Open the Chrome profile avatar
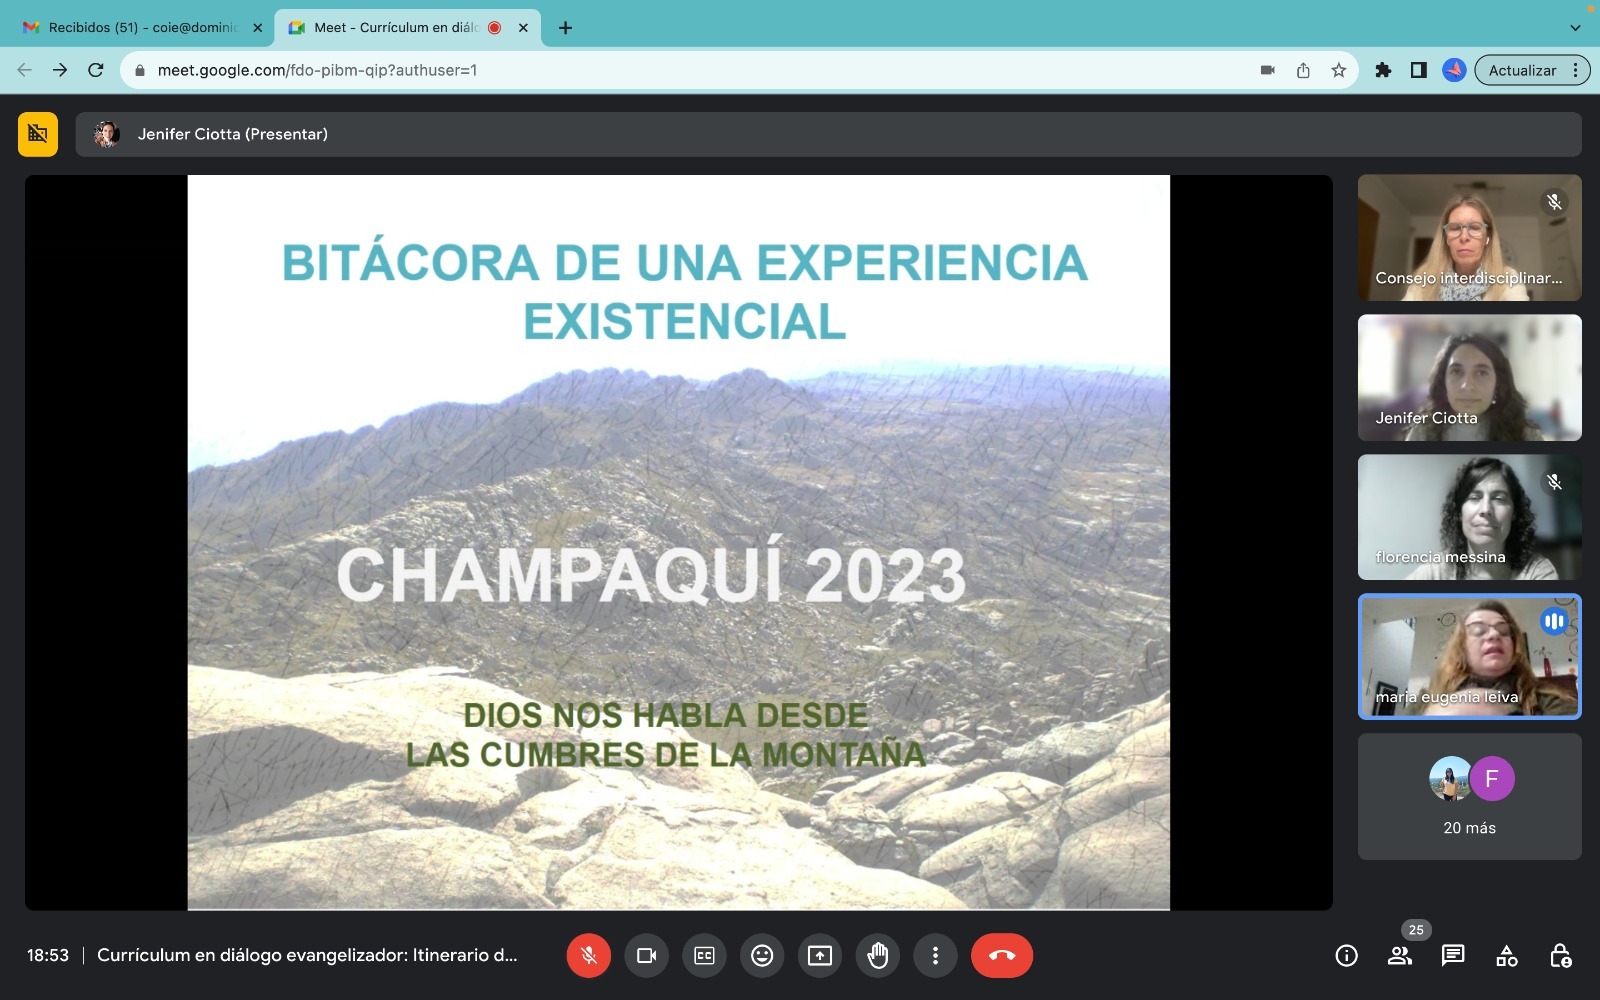Image resolution: width=1600 pixels, height=1000 pixels. [x=1454, y=70]
